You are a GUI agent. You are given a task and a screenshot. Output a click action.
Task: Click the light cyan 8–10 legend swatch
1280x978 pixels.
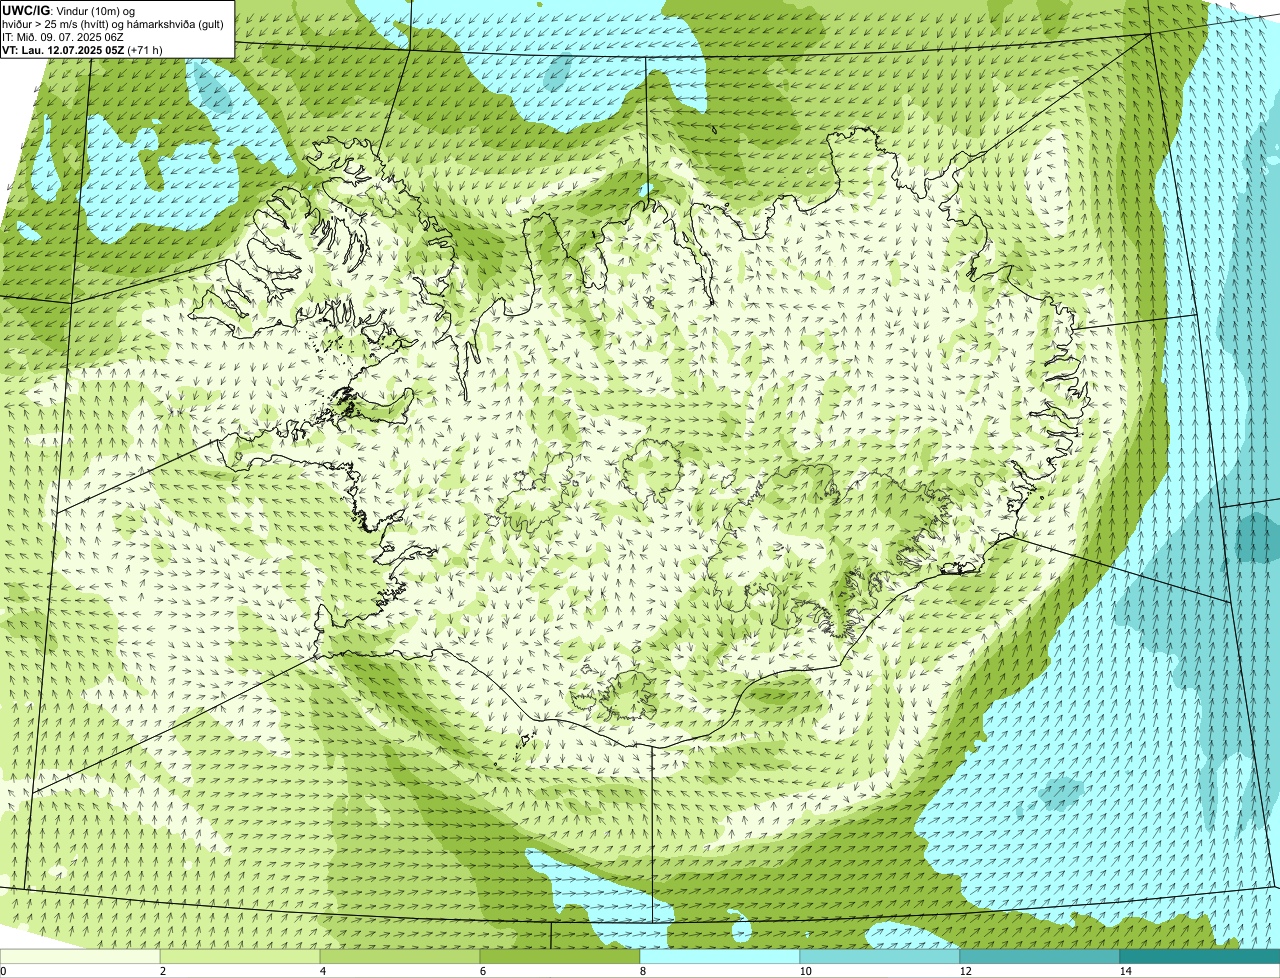720,956
